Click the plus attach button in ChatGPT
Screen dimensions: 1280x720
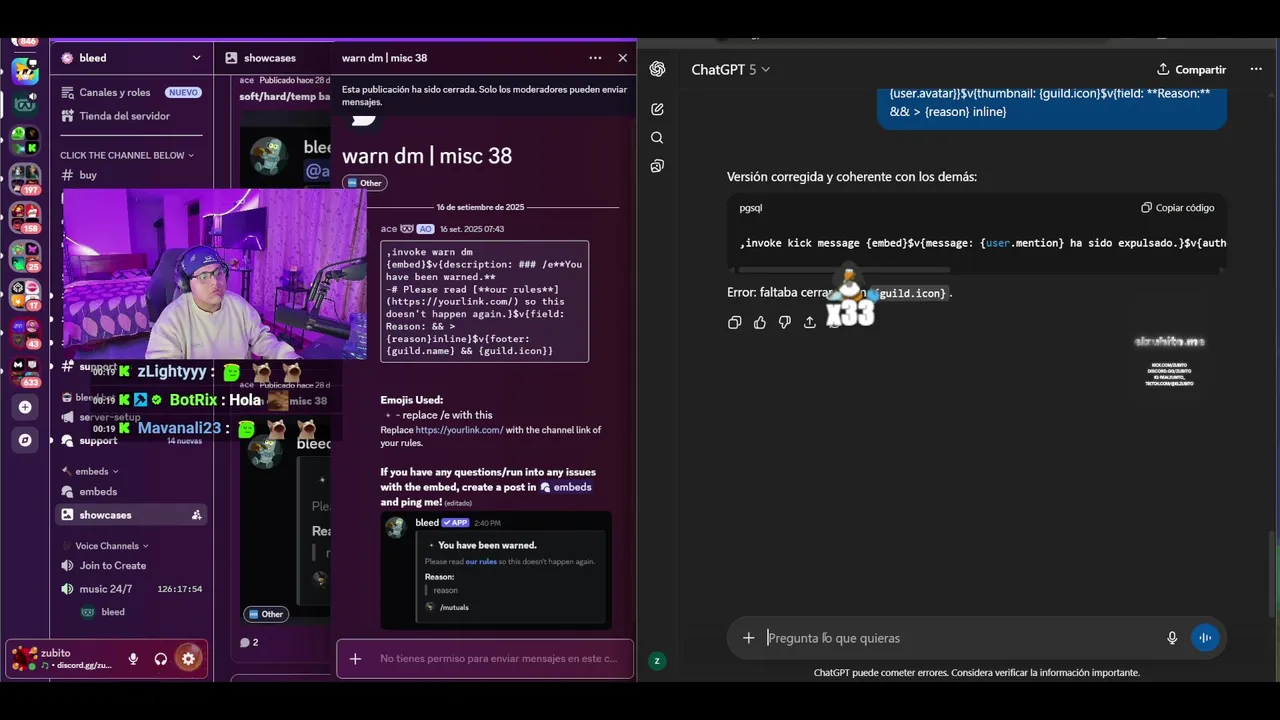748,638
